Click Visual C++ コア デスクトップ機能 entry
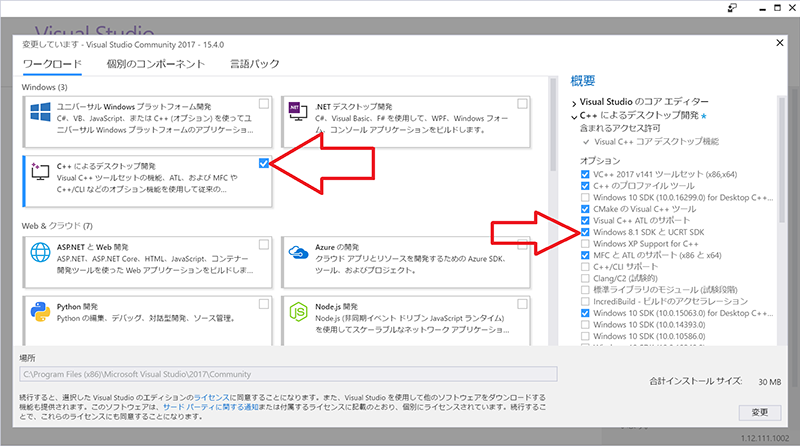 click(657, 141)
